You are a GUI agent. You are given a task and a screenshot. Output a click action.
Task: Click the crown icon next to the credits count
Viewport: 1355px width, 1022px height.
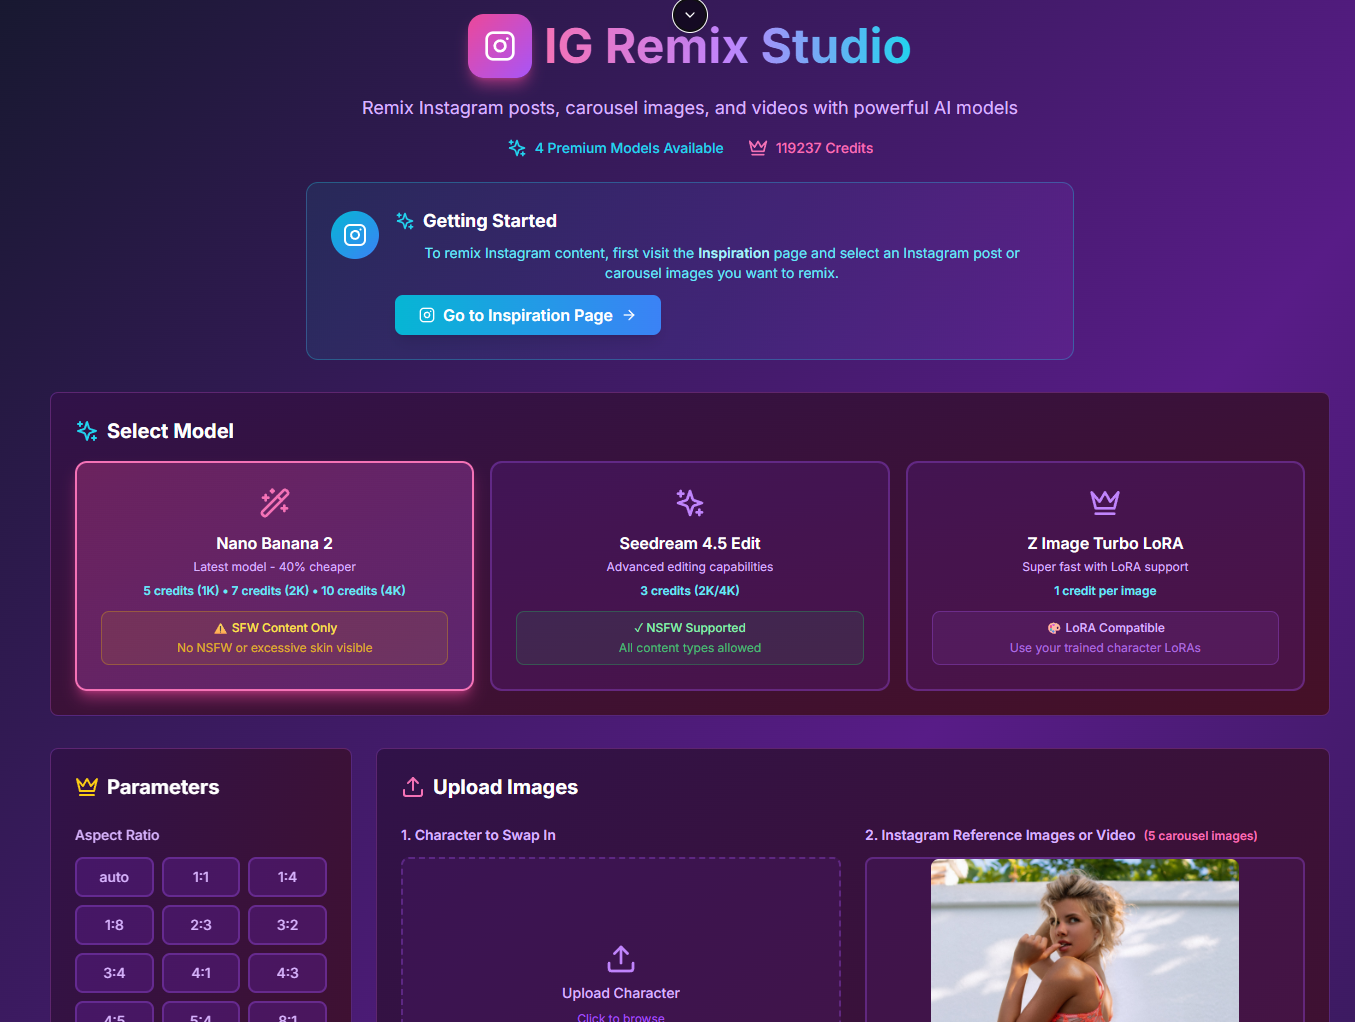[x=757, y=147]
